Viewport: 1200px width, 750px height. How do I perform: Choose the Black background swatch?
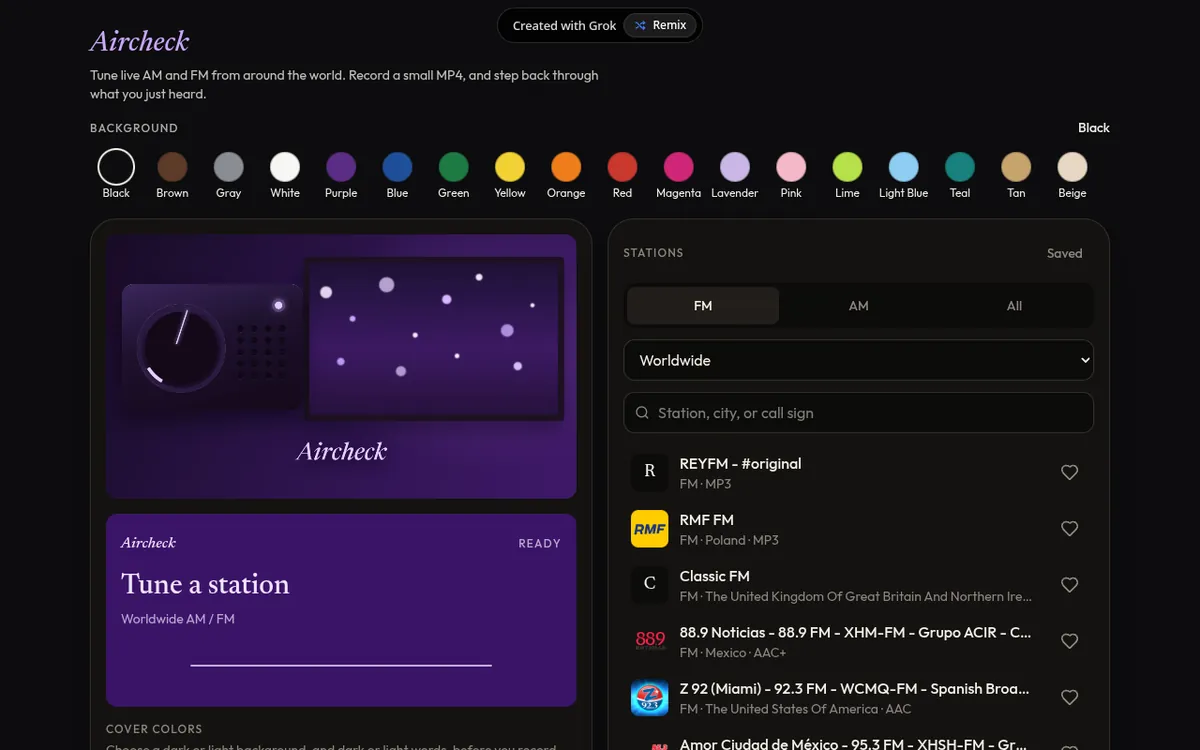click(x=116, y=167)
